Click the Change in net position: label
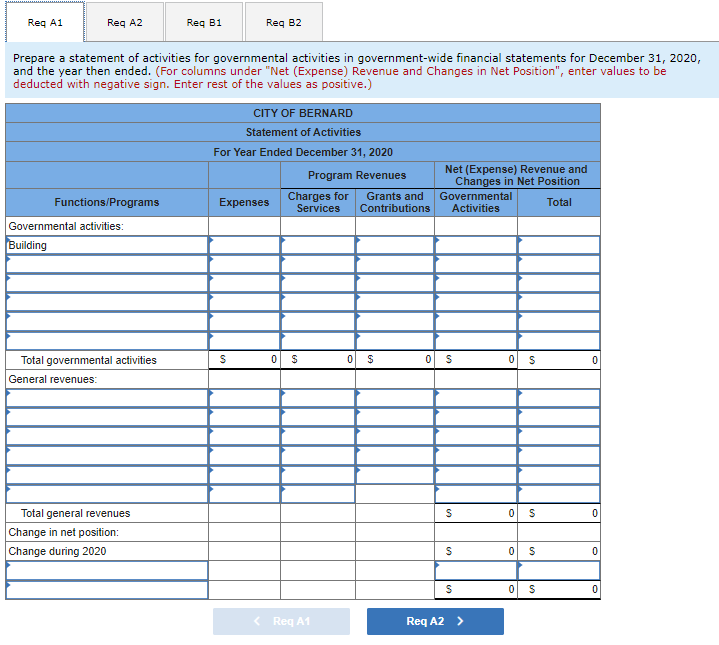The width and height of the screenshot is (719, 645). [63, 532]
